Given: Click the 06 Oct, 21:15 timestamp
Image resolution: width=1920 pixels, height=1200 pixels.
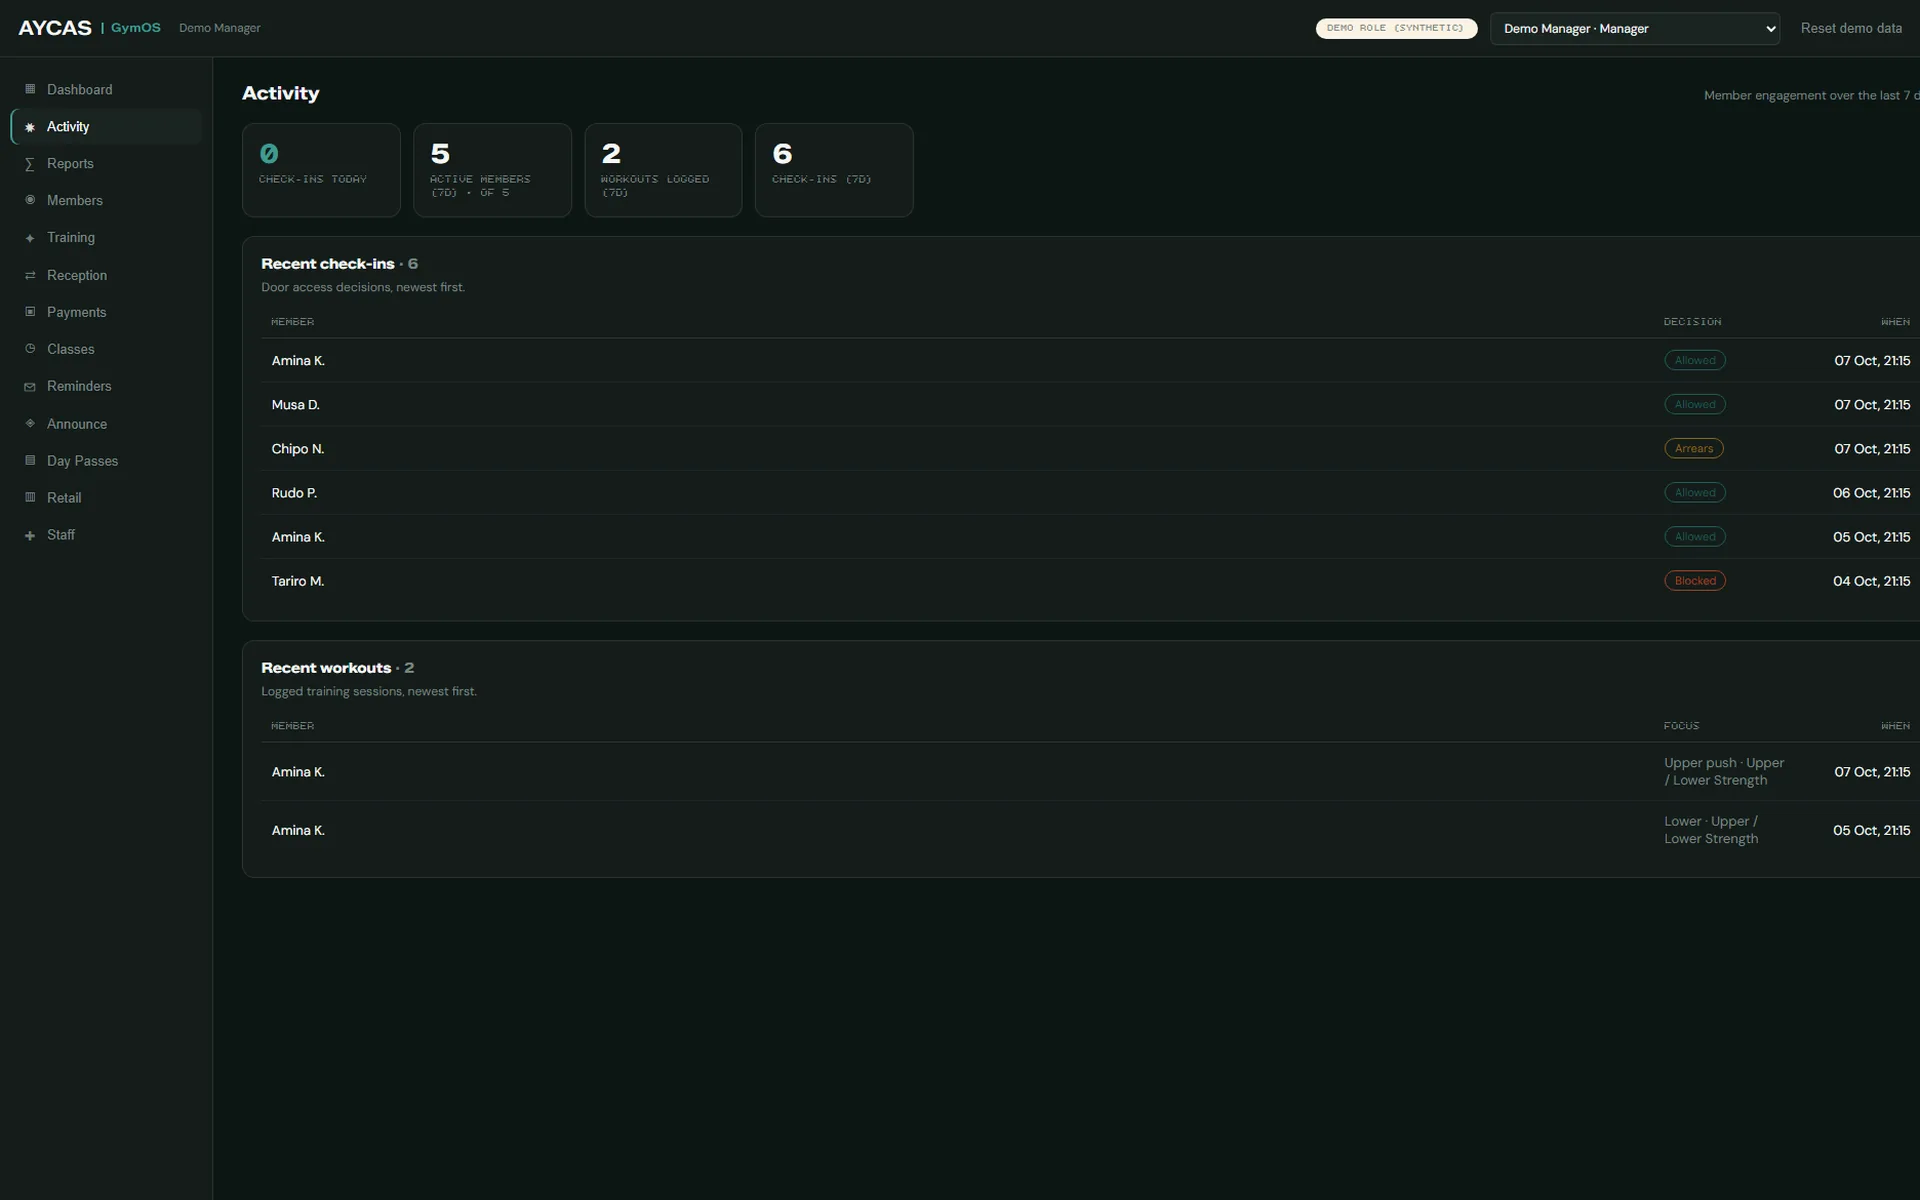Looking at the screenshot, I should (1871, 493).
